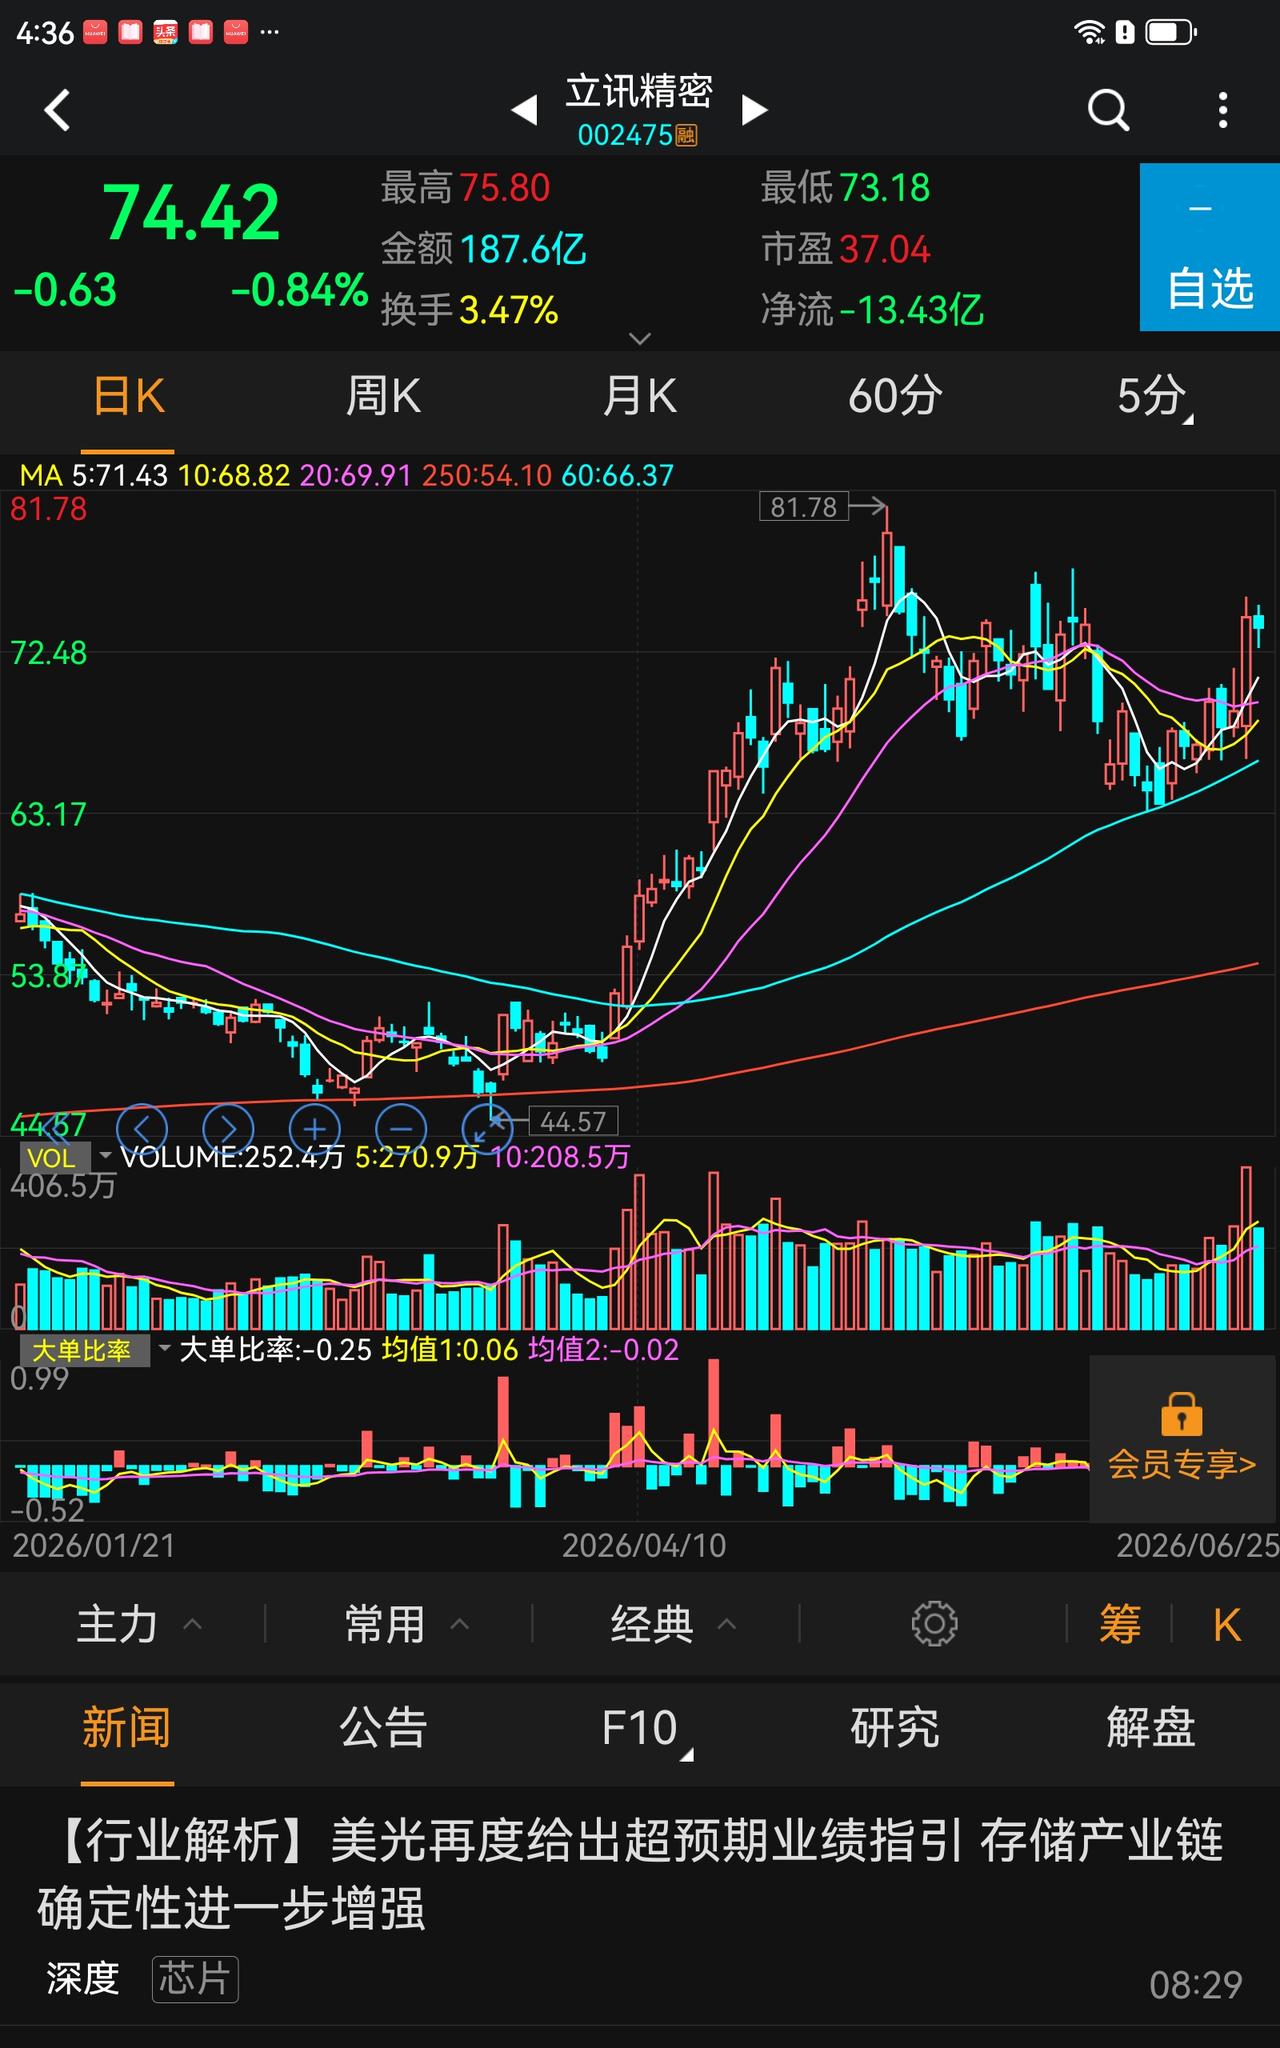Zoom in the chart with the plus icon
The width and height of the screenshot is (1280, 2048).
[x=315, y=1129]
